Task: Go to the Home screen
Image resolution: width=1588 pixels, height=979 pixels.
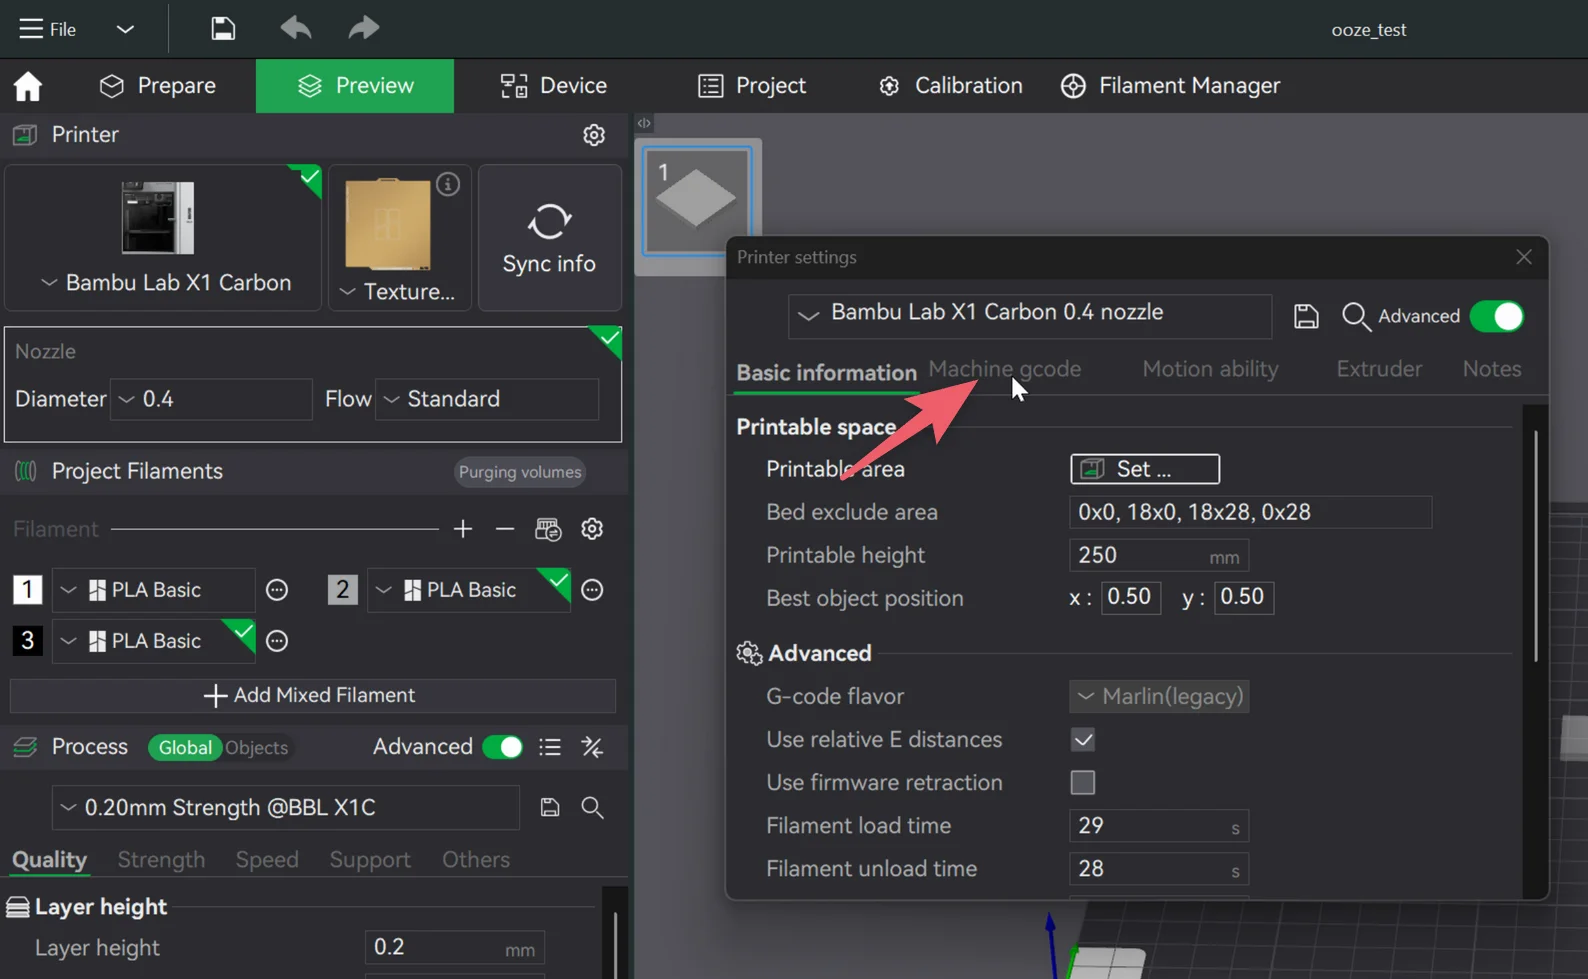Action: pyautogui.click(x=28, y=86)
